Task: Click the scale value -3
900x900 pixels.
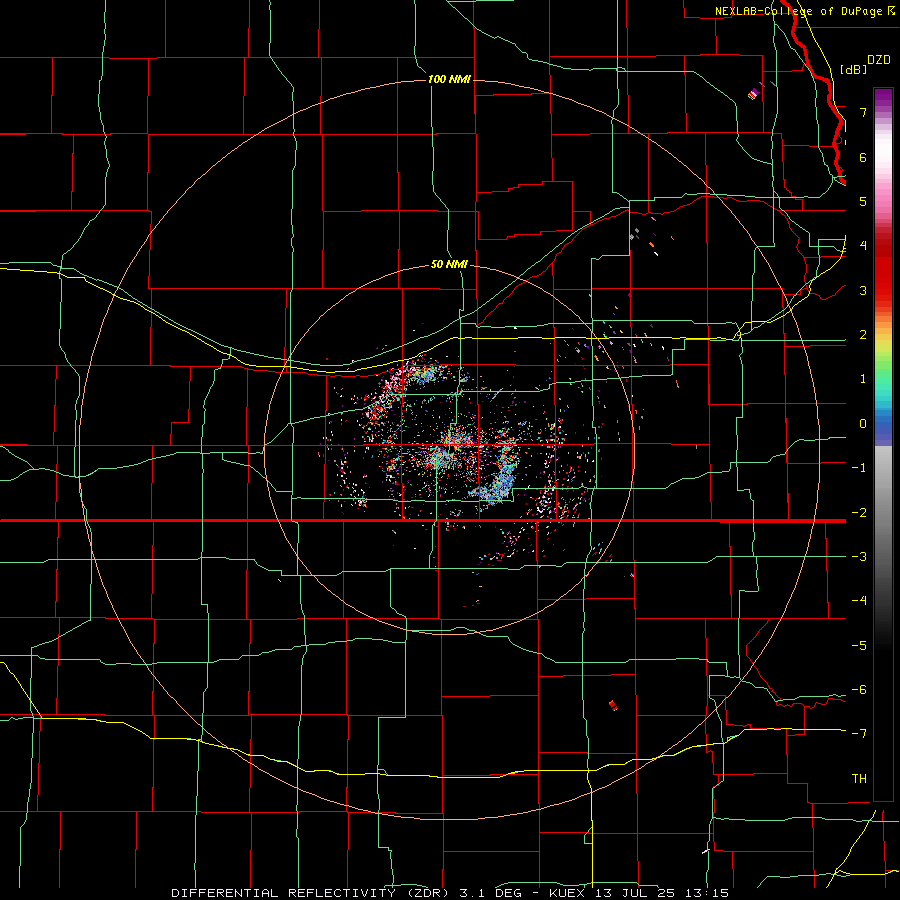Action: click(x=859, y=557)
